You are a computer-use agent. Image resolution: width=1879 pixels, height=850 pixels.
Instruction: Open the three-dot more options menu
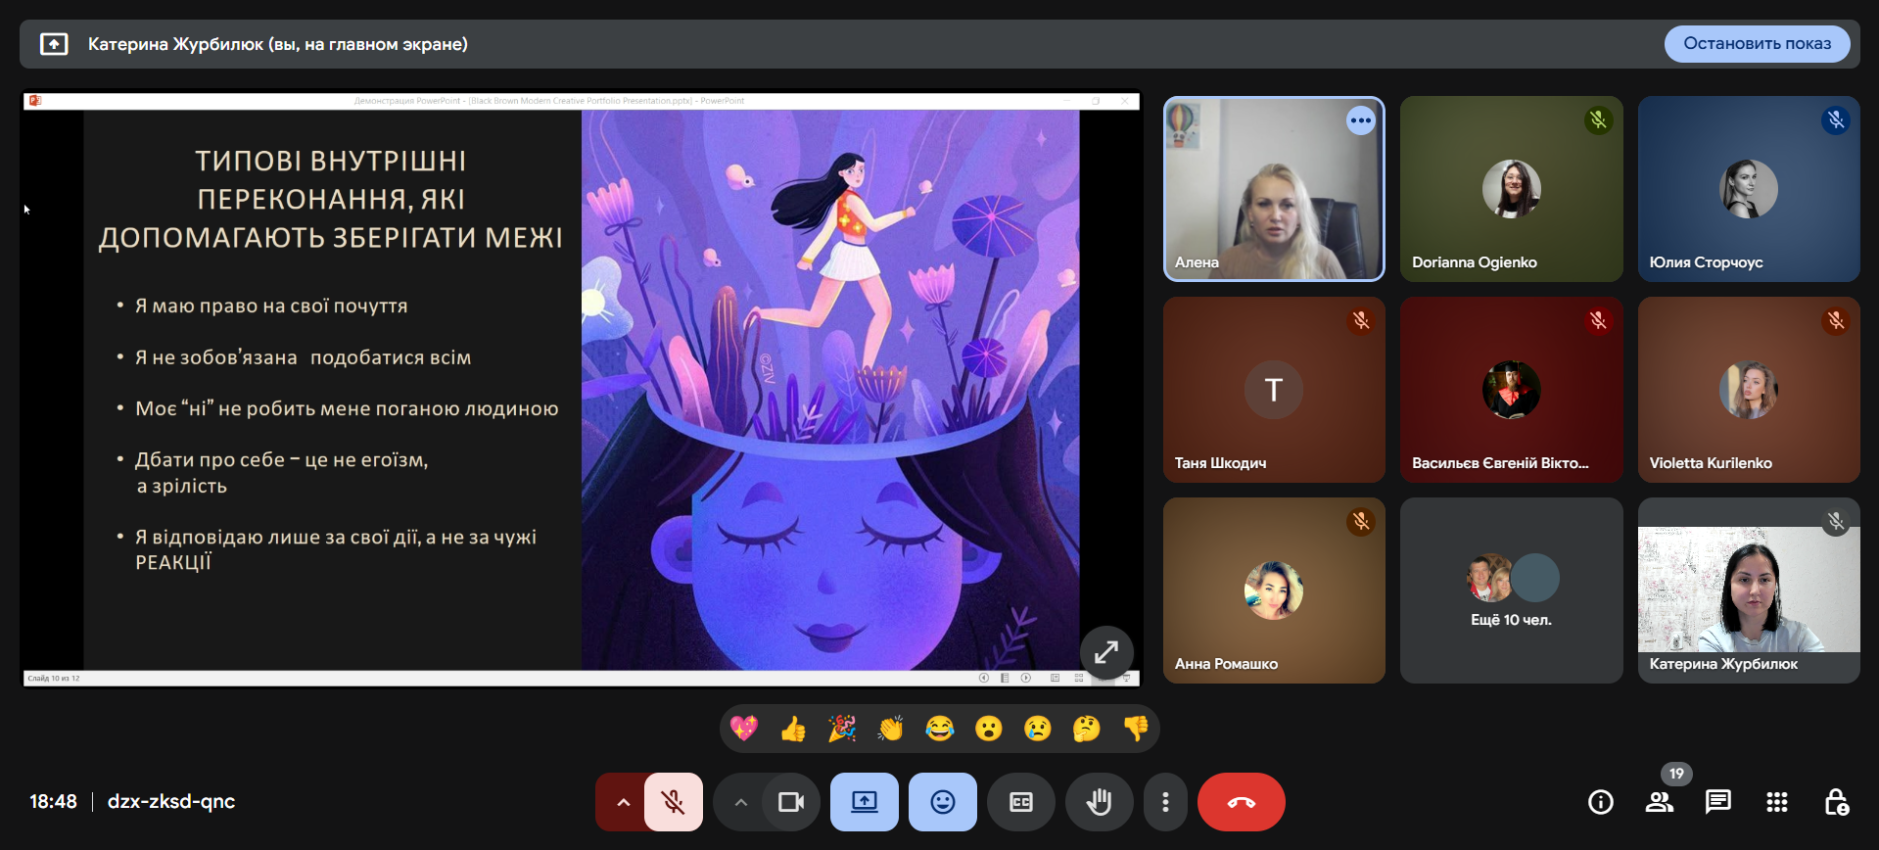[1165, 802]
